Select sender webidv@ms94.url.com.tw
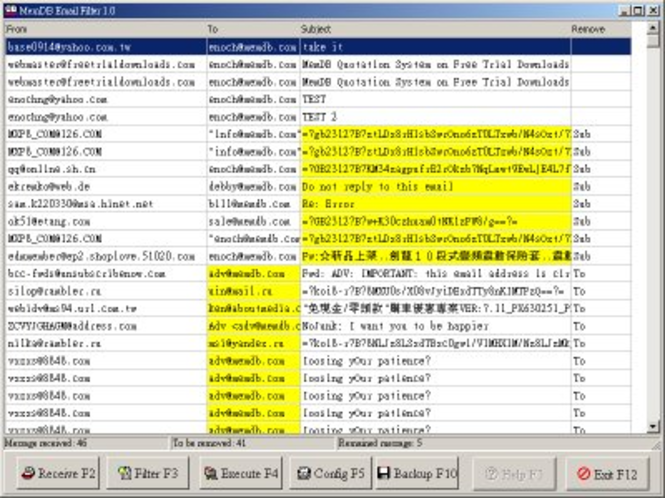The image size is (665, 498). 105,308
